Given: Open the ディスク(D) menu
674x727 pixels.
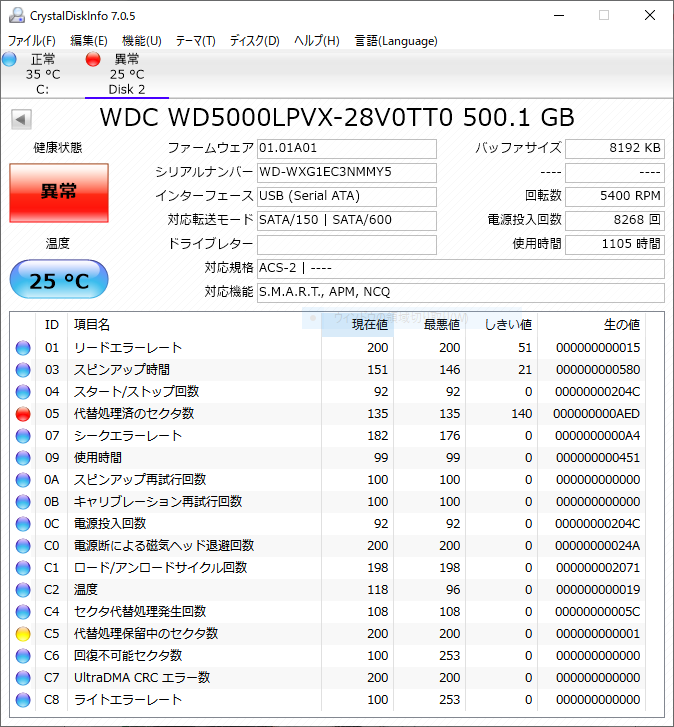Looking at the screenshot, I should pyautogui.click(x=254, y=41).
